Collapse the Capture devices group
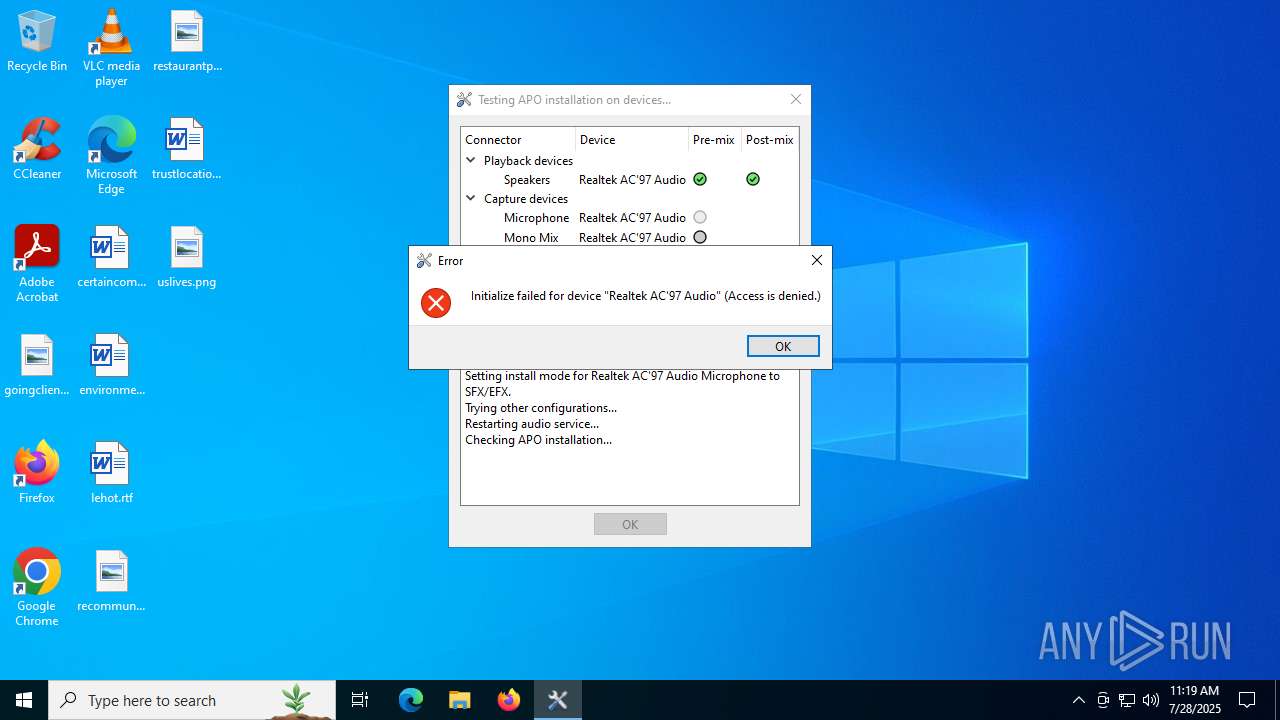This screenshot has height=720, width=1280. (471, 198)
